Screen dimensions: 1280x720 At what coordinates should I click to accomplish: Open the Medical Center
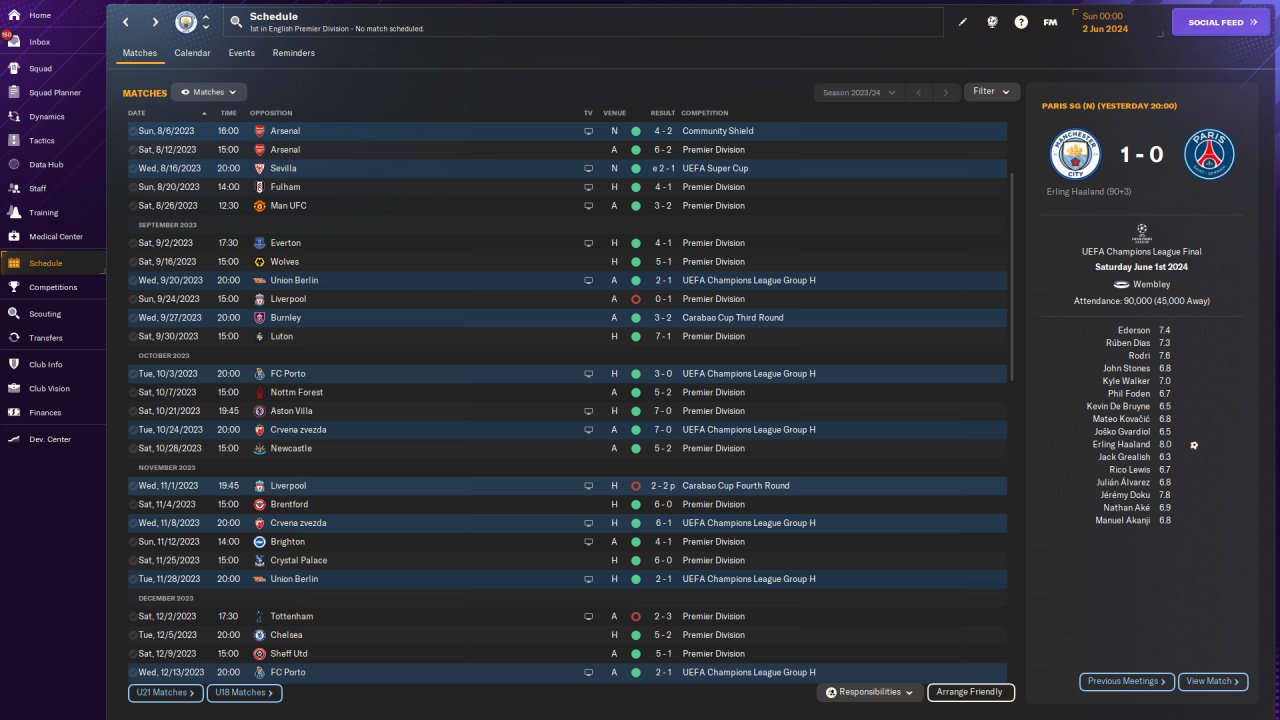coord(56,237)
